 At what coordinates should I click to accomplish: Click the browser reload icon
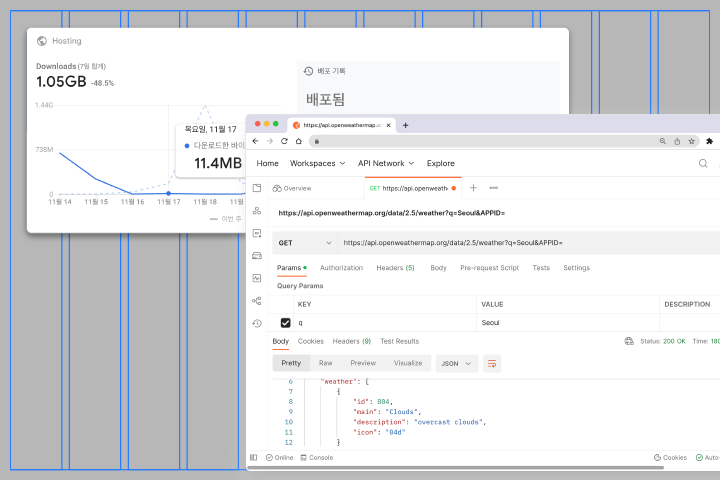pos(284,141)
